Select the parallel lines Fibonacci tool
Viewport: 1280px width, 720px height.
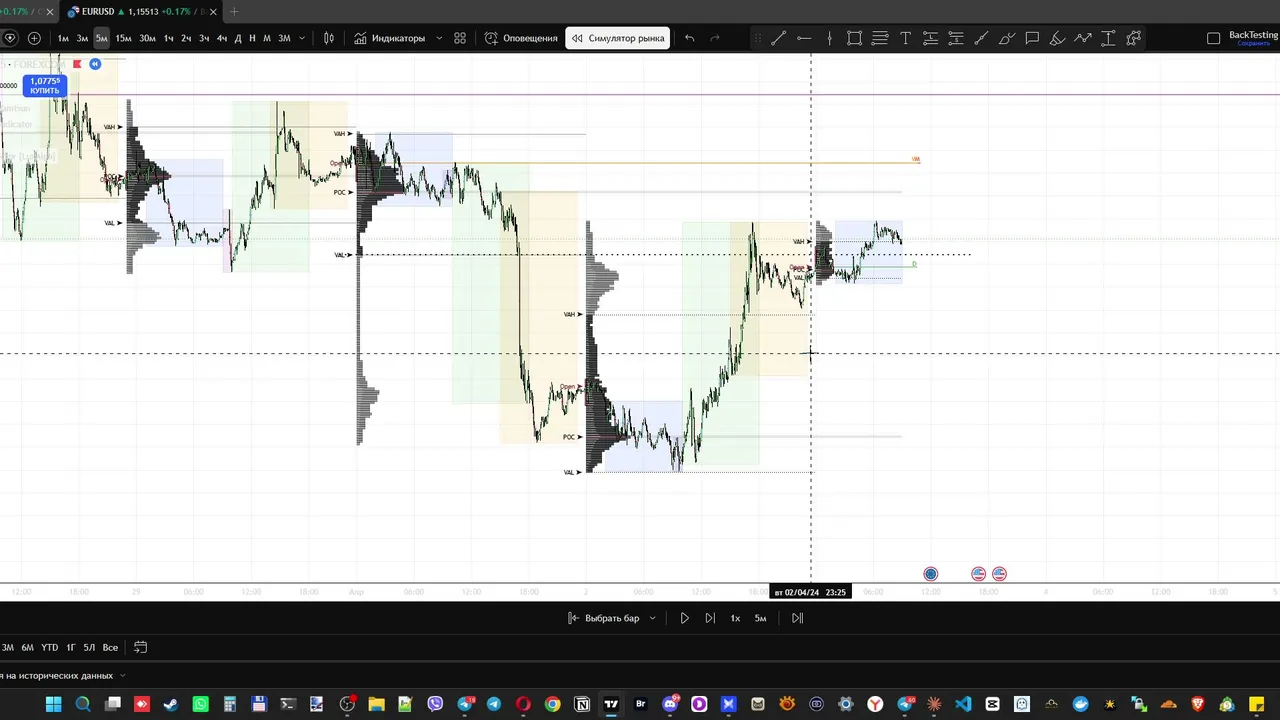880,38
